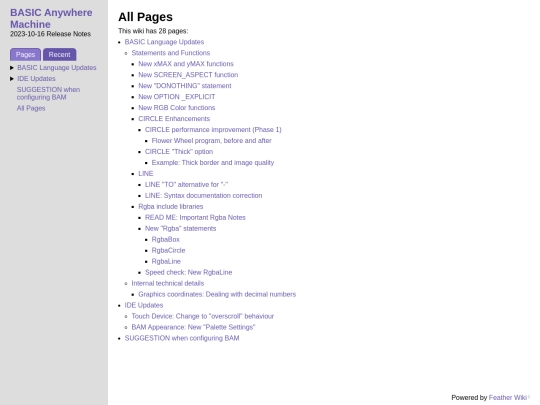Open sidebar SUGGESTION when configuring BAM
The image size is (540, 405).
tap(48, 93)
